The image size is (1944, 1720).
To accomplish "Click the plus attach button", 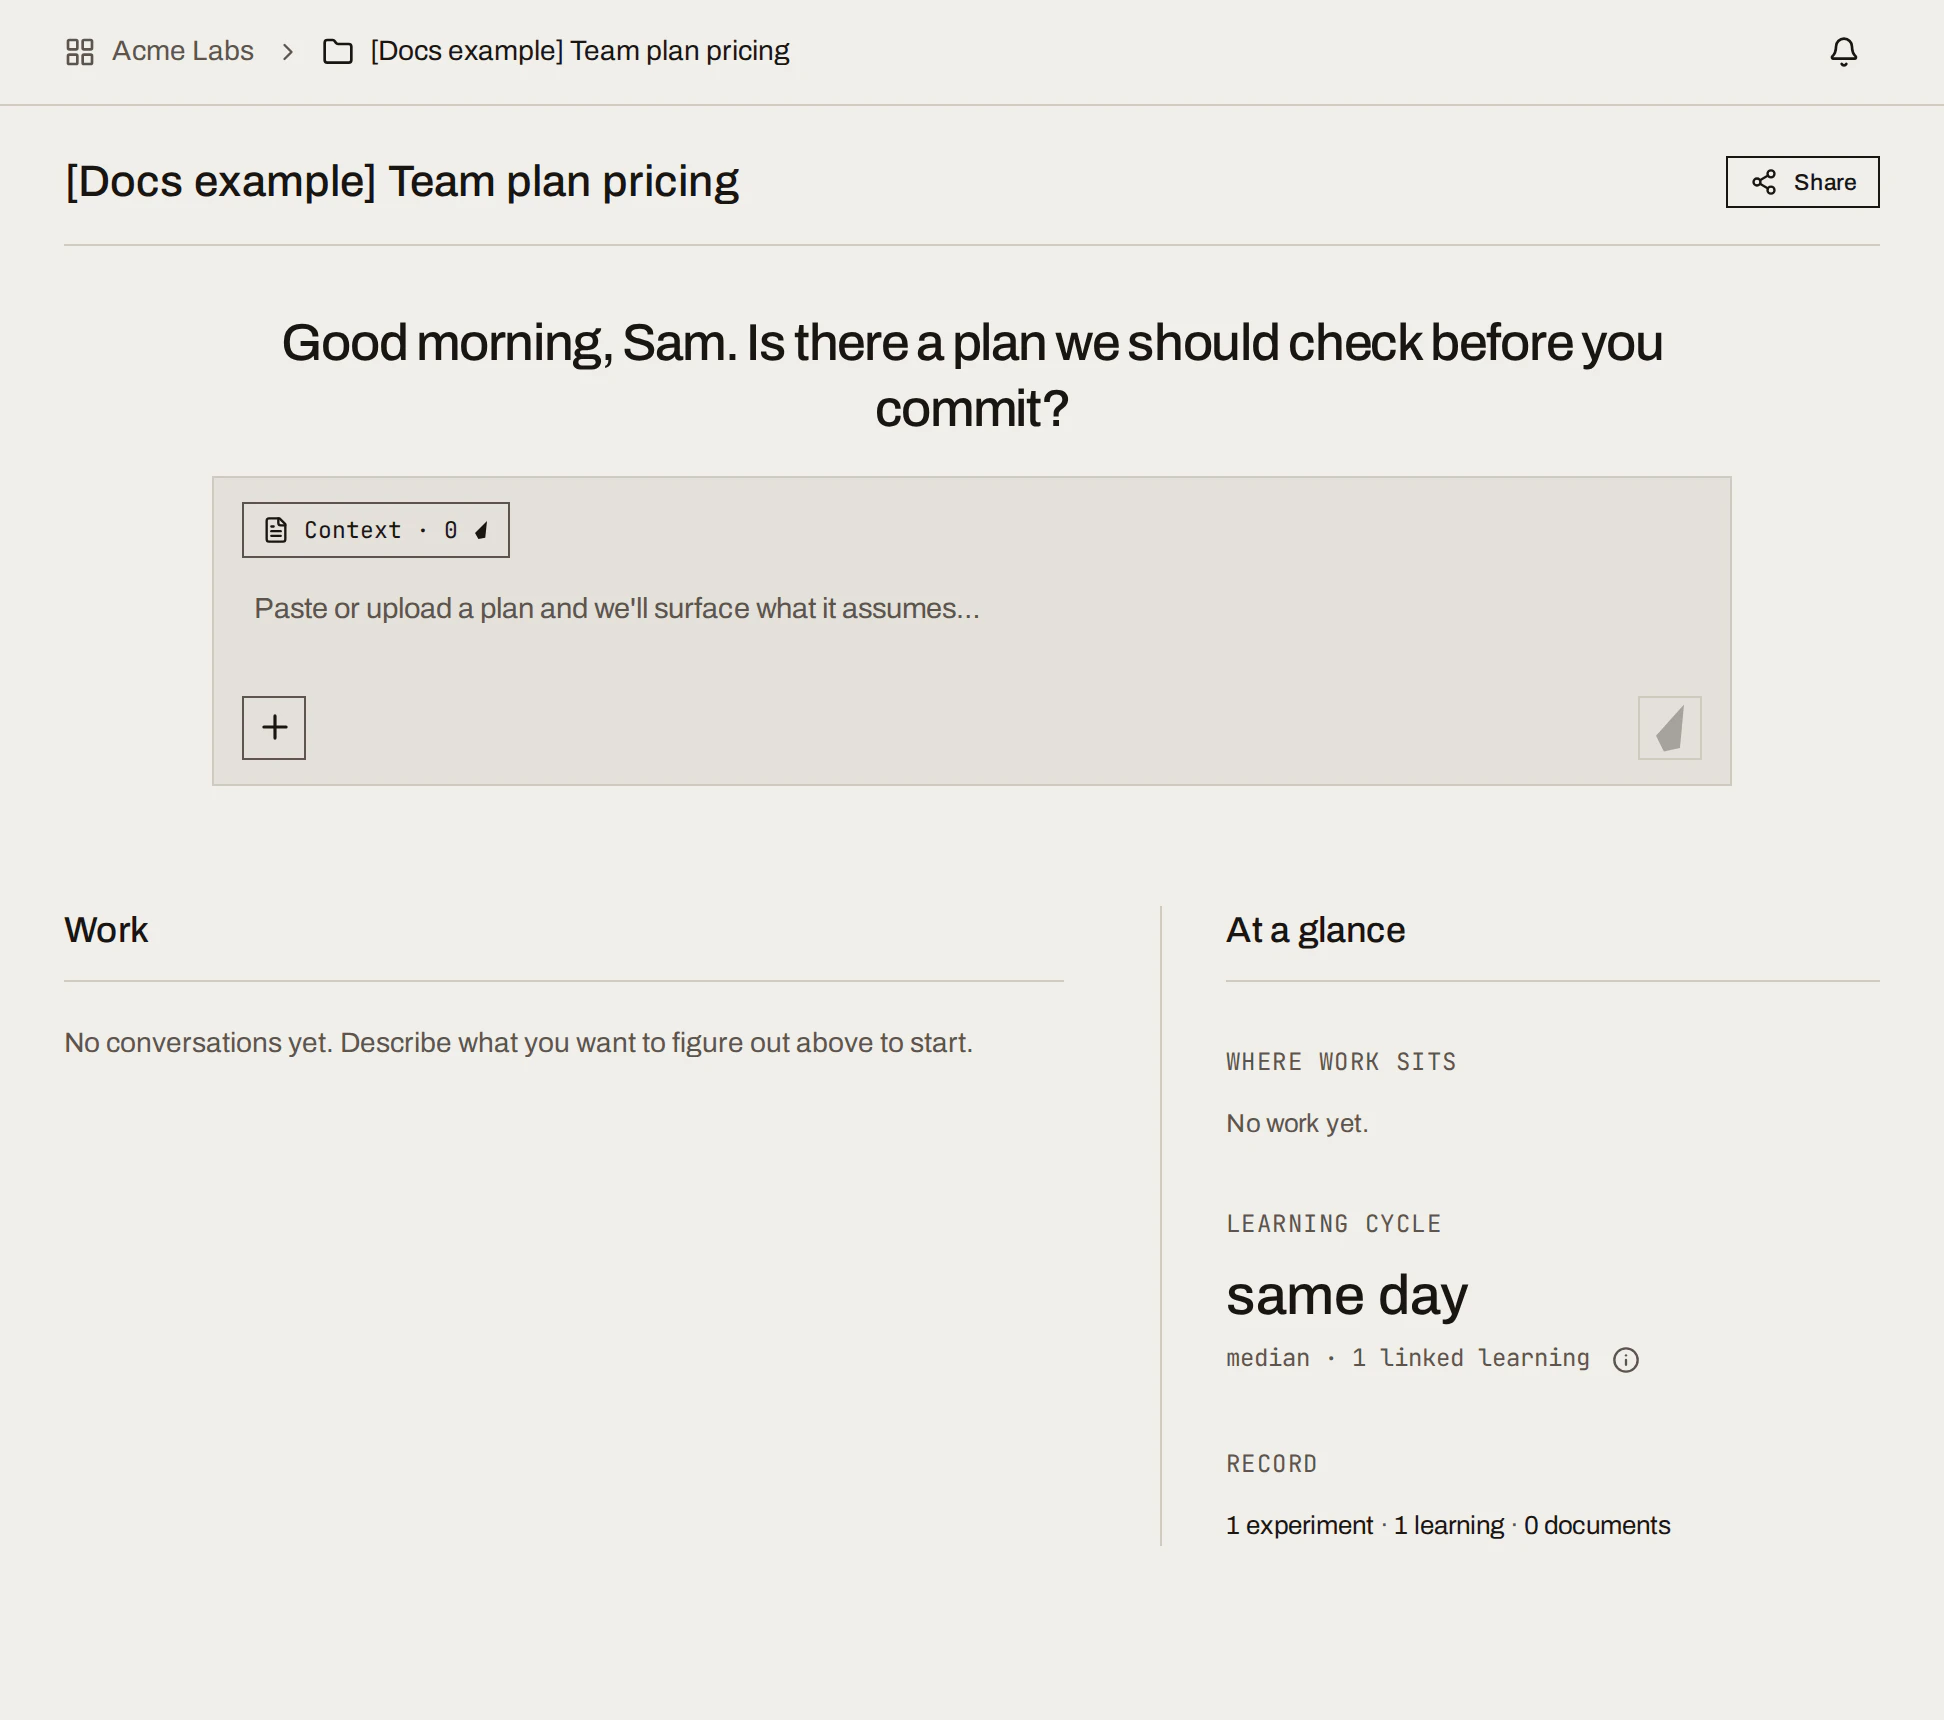I will click(274, 728).
